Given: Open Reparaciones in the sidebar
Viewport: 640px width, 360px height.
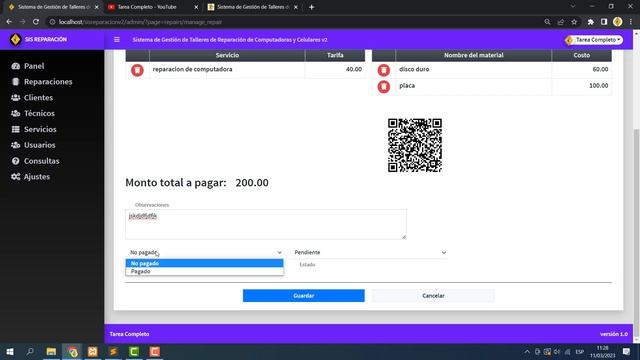Looking at the screenshot, I should point(48,82).
